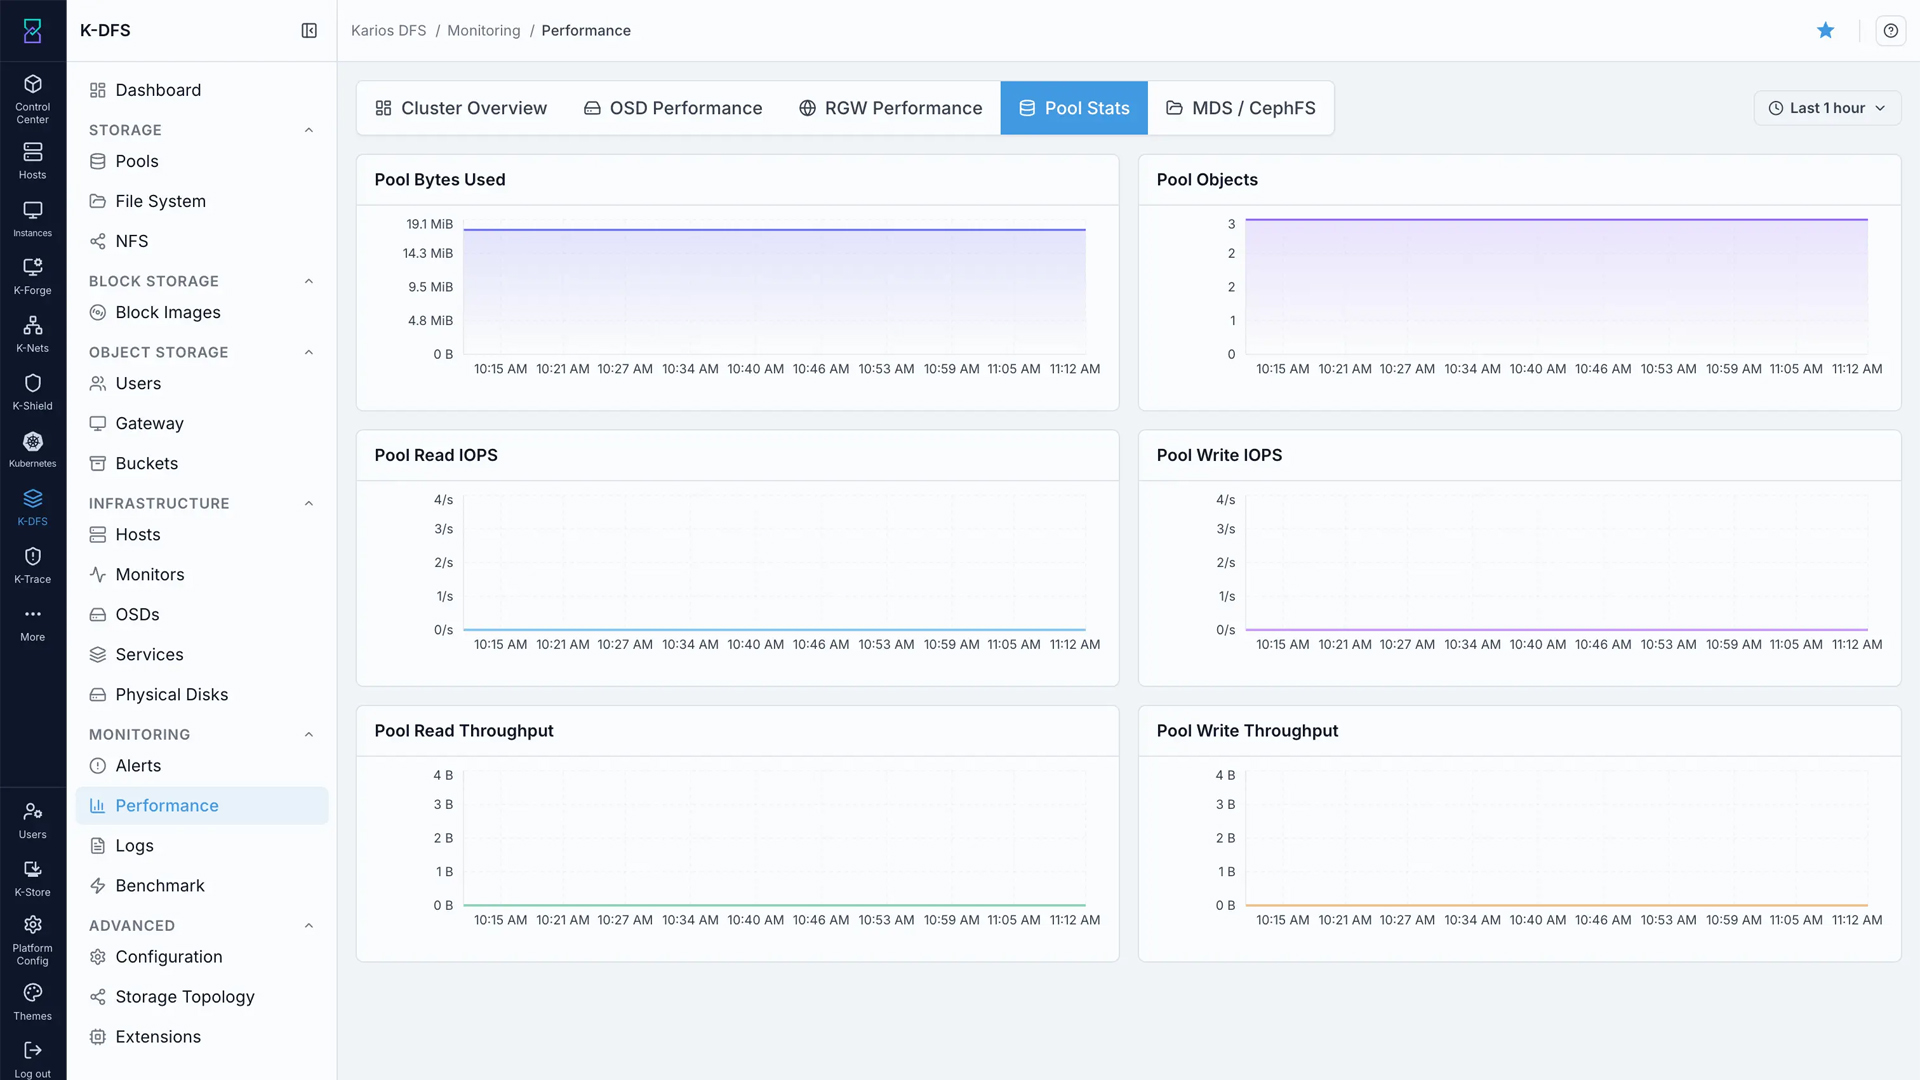Collapse the ADVANCED section chevron
The height and width of the screenshot is (1080, 1920).
click(309, 925)
